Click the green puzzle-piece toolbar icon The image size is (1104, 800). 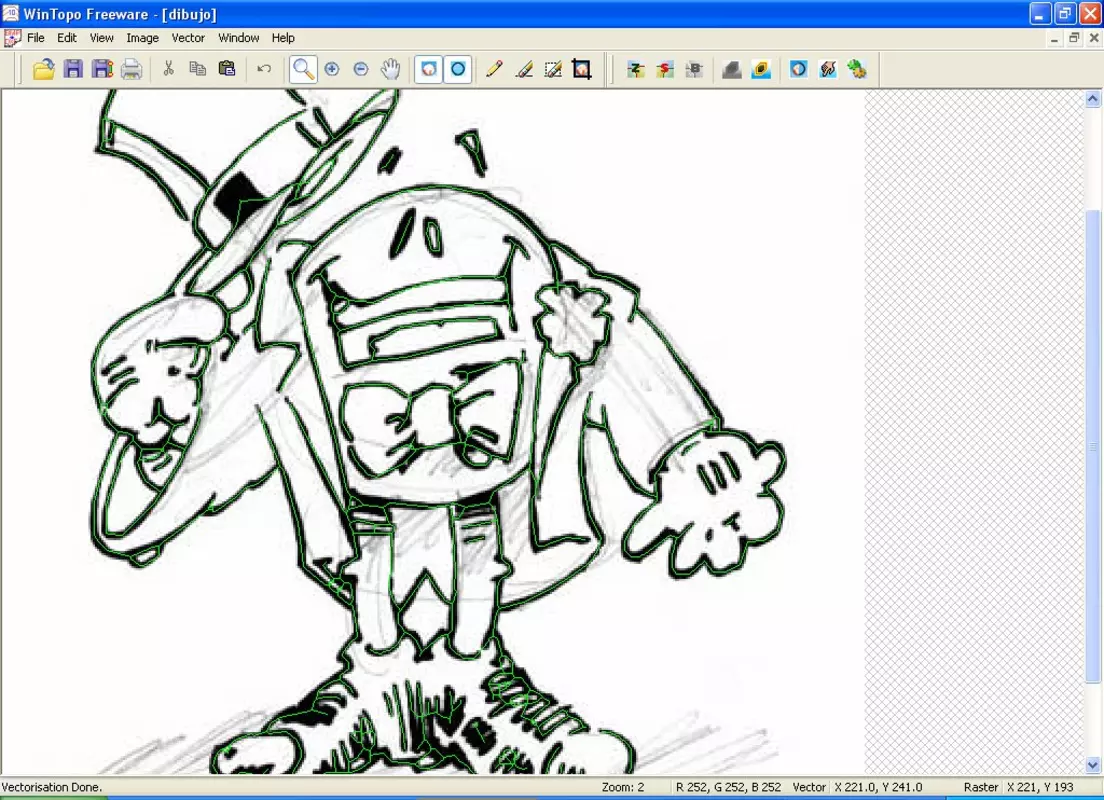tap(857, 69)
